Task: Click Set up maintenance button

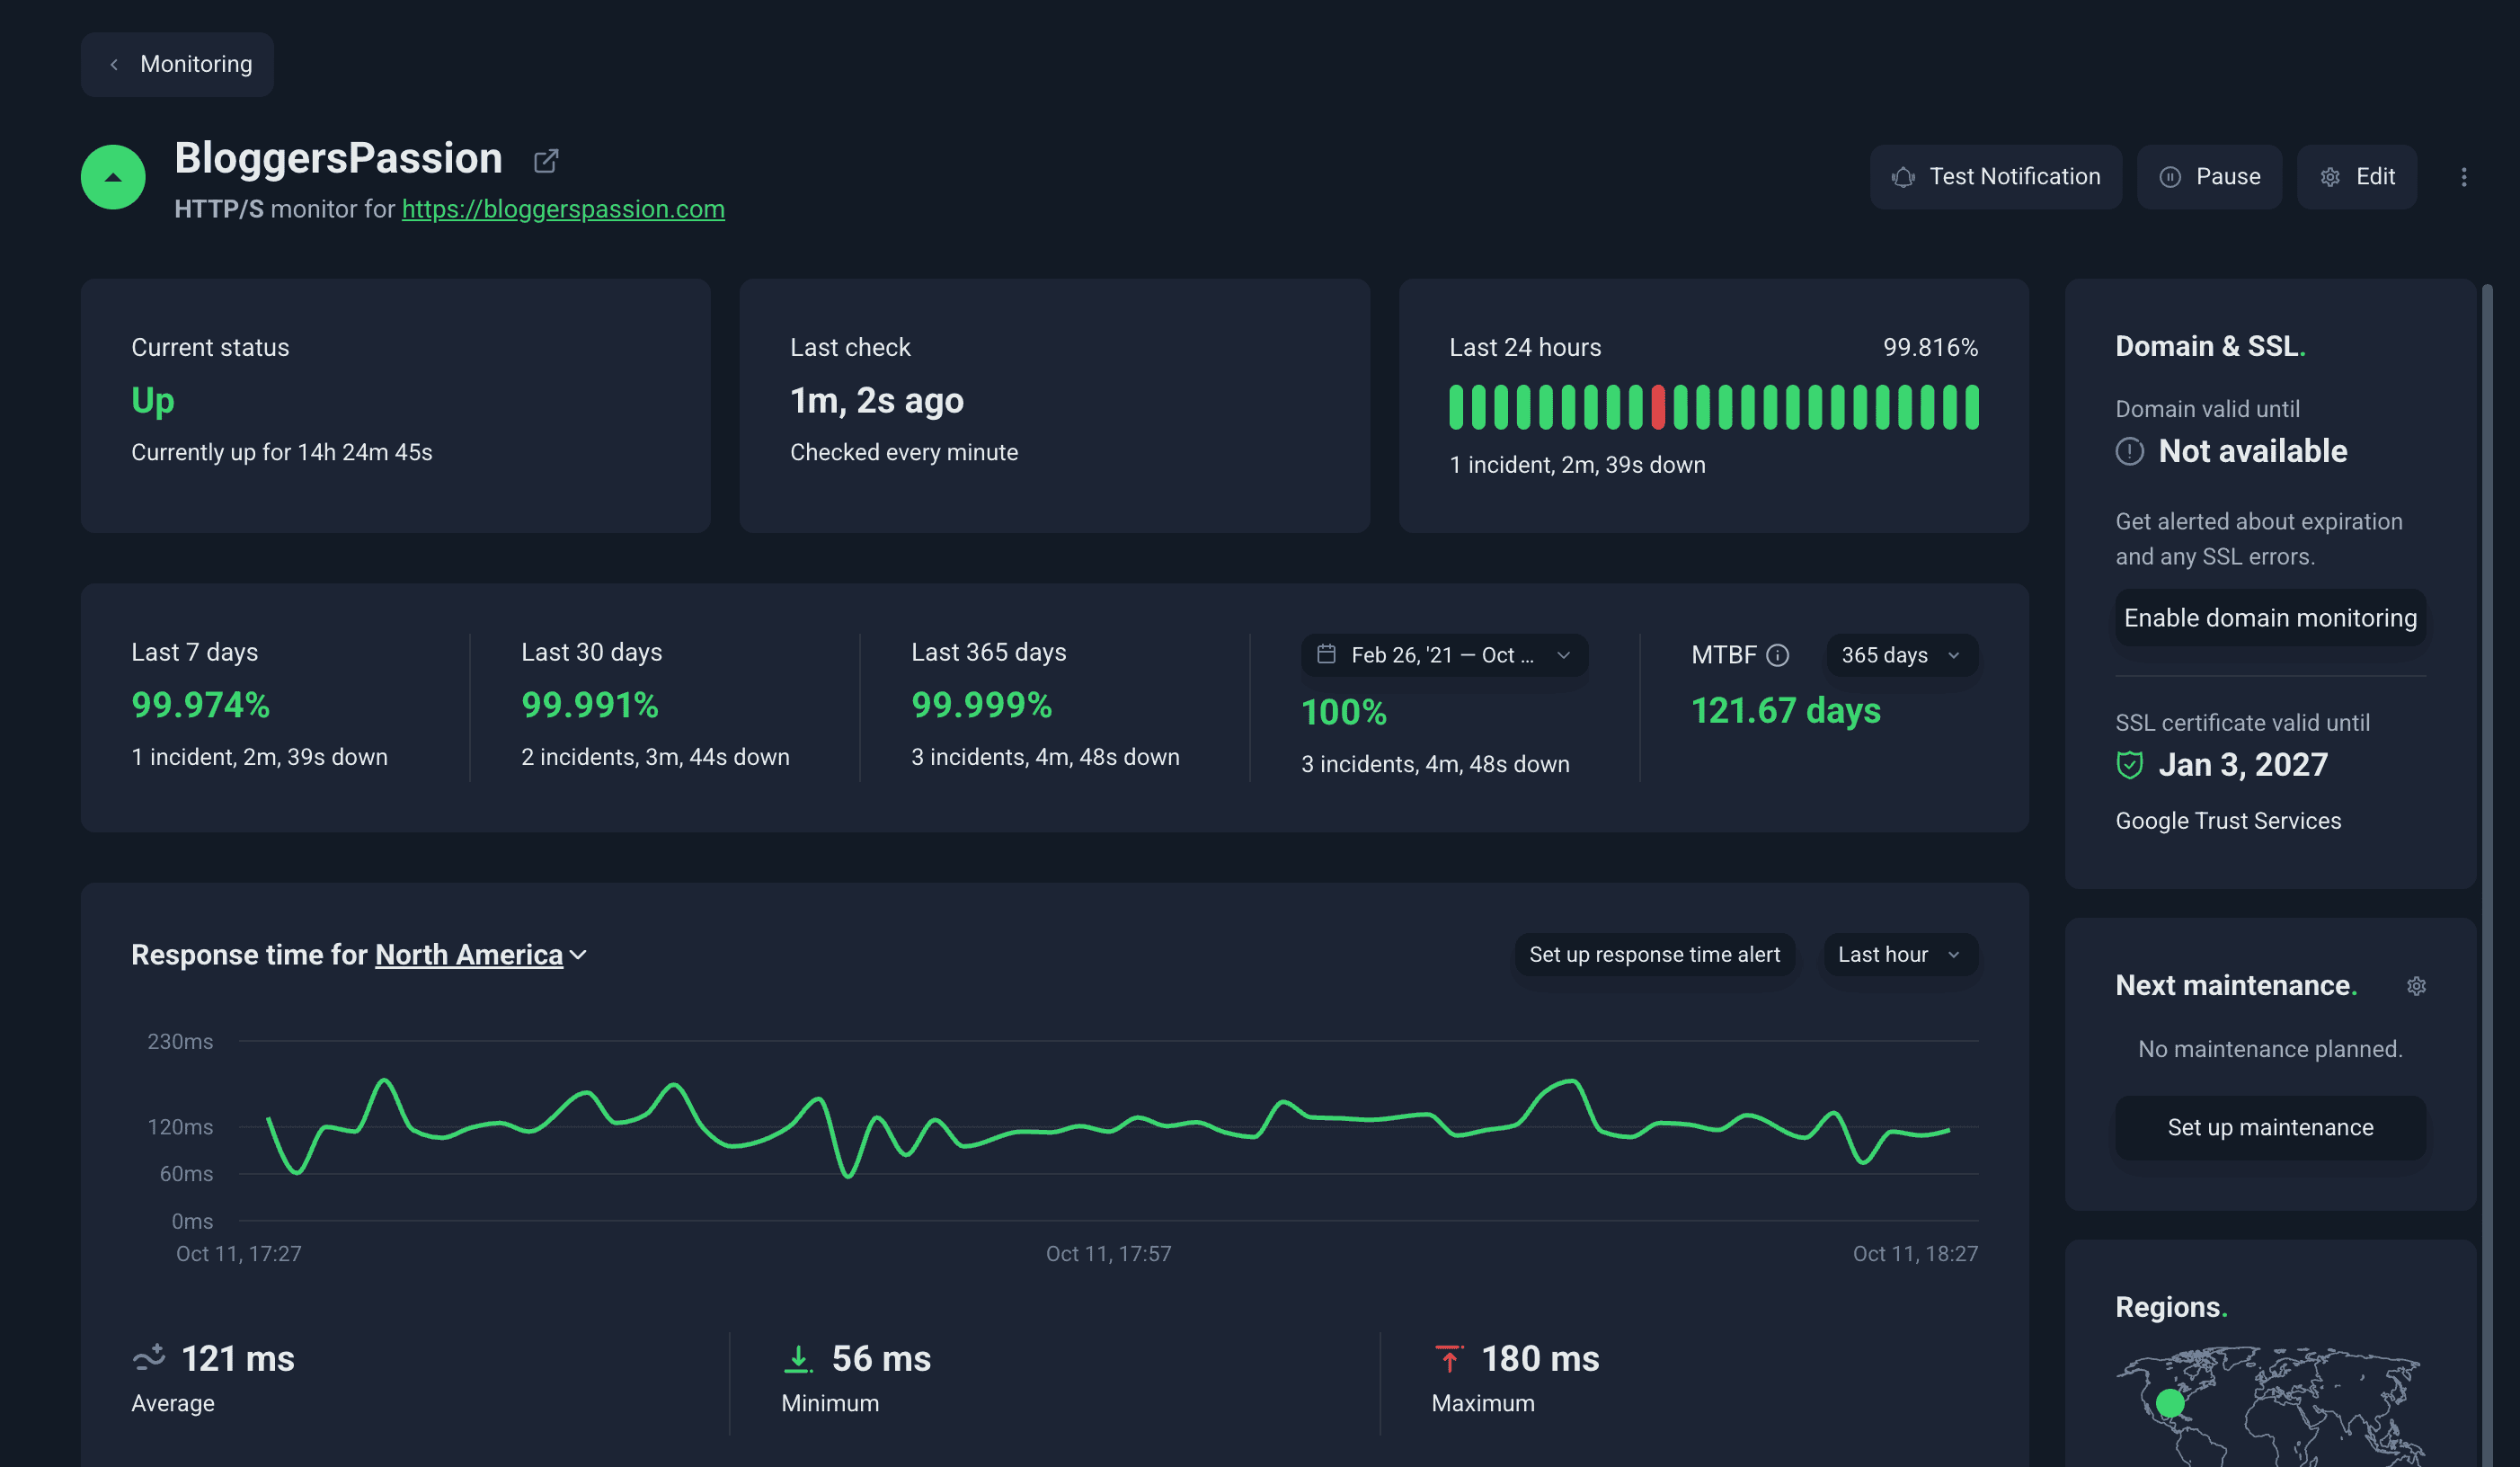Action: (x=2270, y=1128)
